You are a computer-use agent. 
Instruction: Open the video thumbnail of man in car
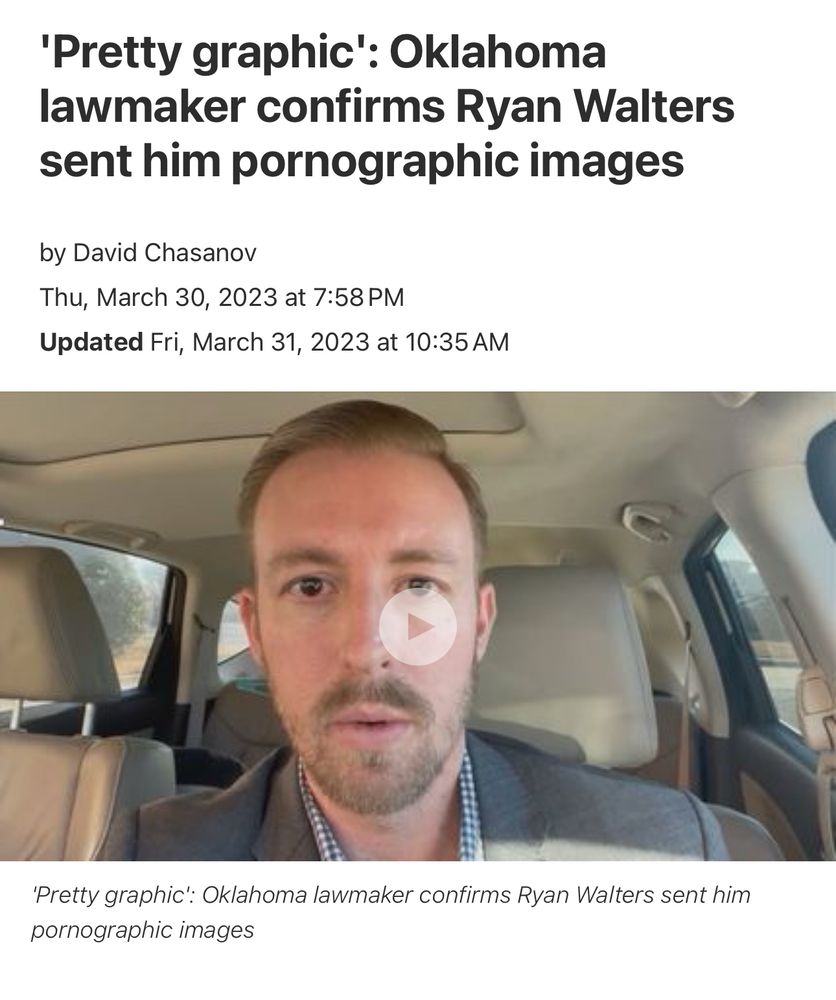point(418,626)
